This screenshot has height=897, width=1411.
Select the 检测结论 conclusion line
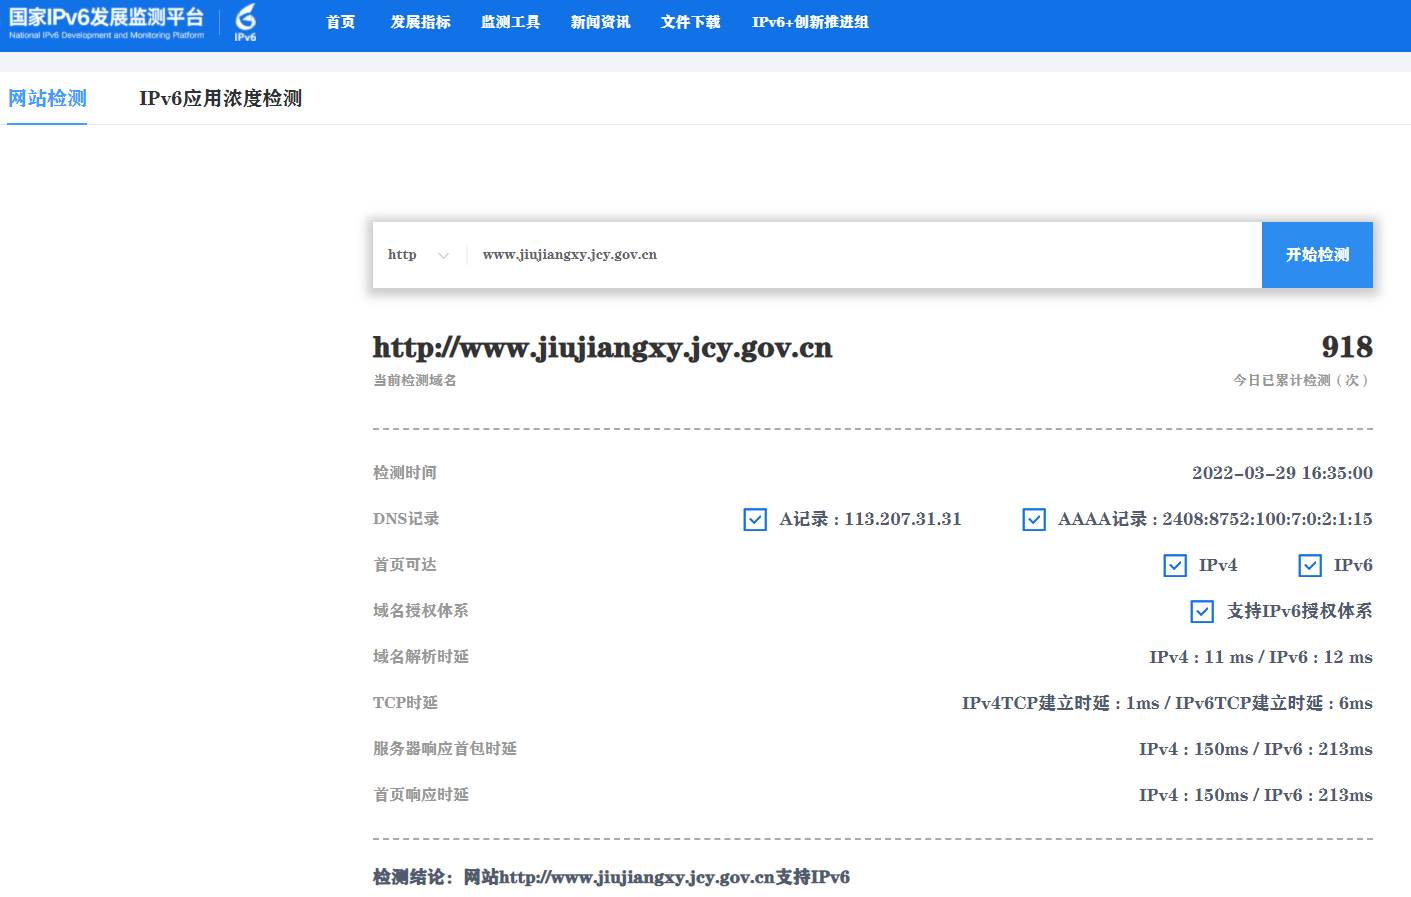(x=611, y=877)
